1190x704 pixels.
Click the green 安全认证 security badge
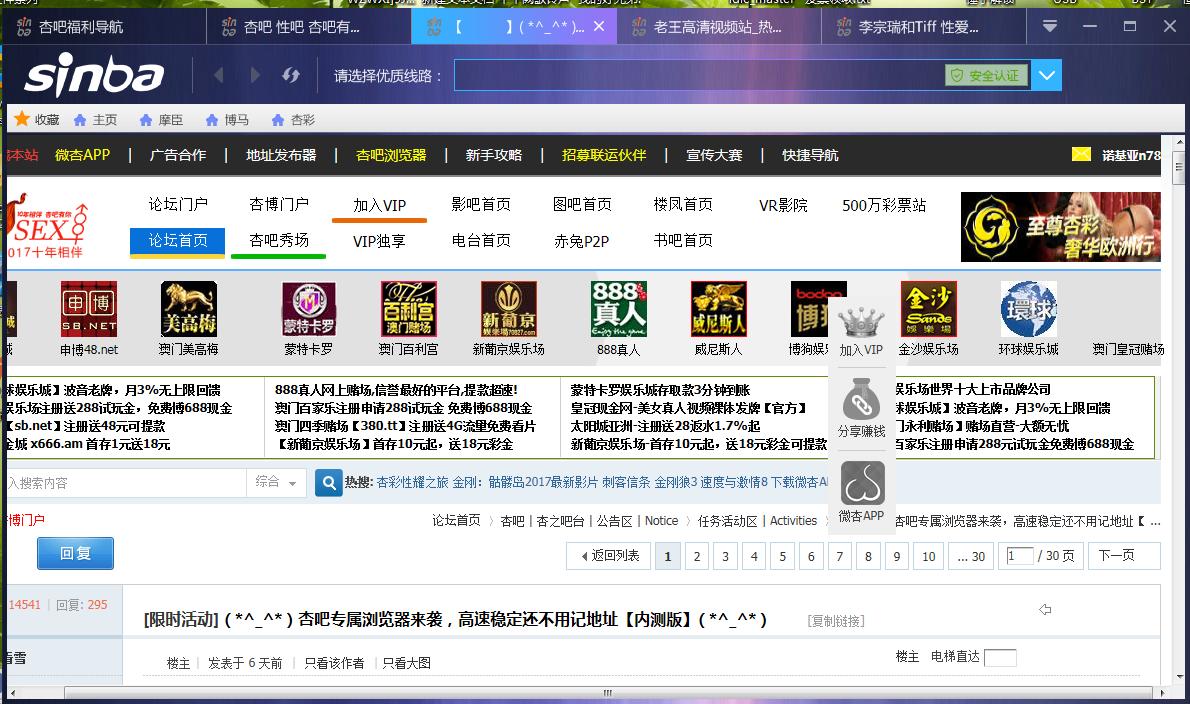[x=986, y=75]
